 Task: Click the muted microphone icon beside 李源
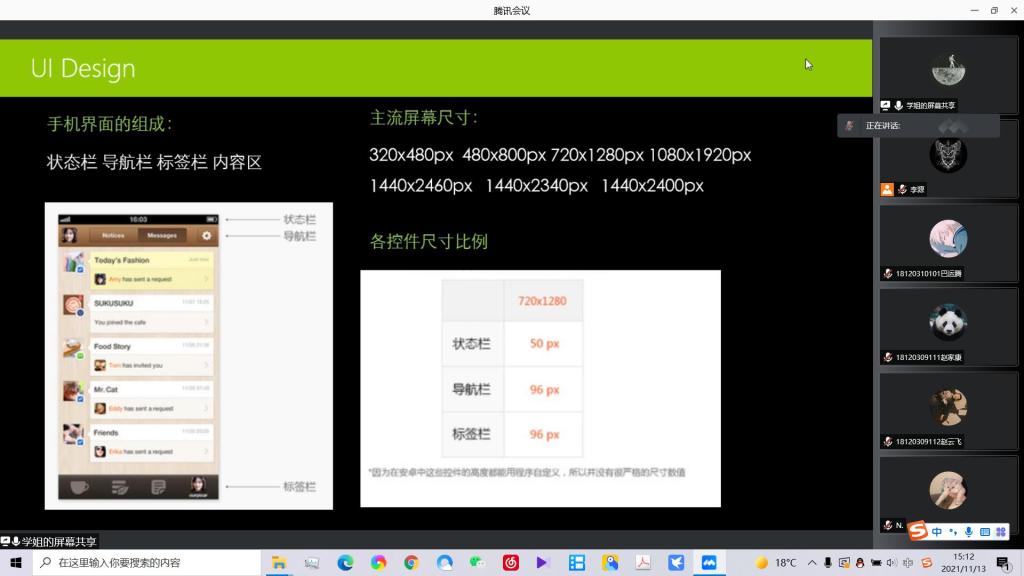[x=902, y=189]
